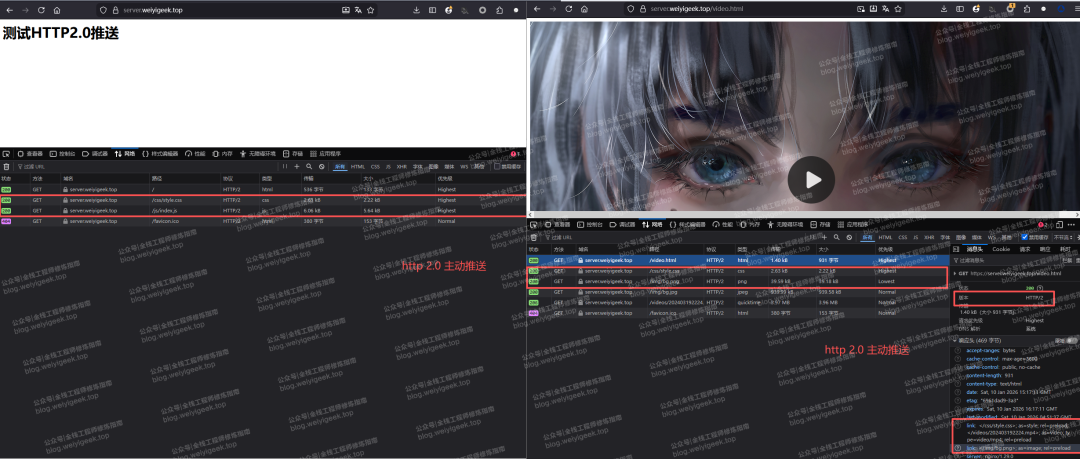Pause network recording in left devtools
This screenshot has width=1080, height=459.
point(285,166)
